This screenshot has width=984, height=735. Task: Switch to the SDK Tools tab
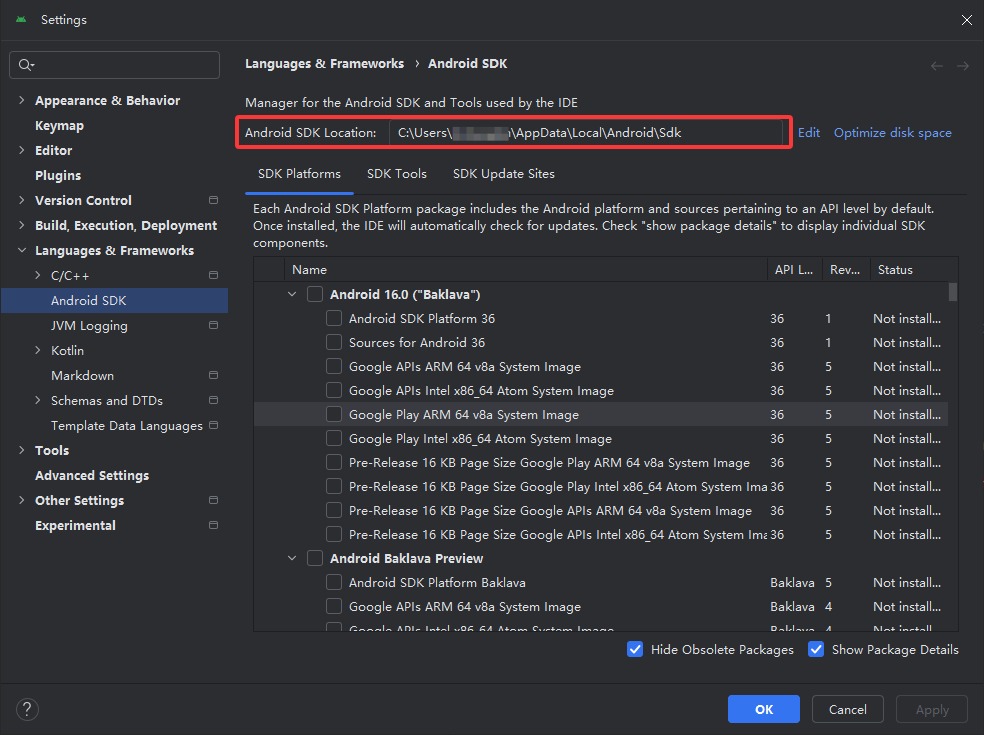[397, 174]
